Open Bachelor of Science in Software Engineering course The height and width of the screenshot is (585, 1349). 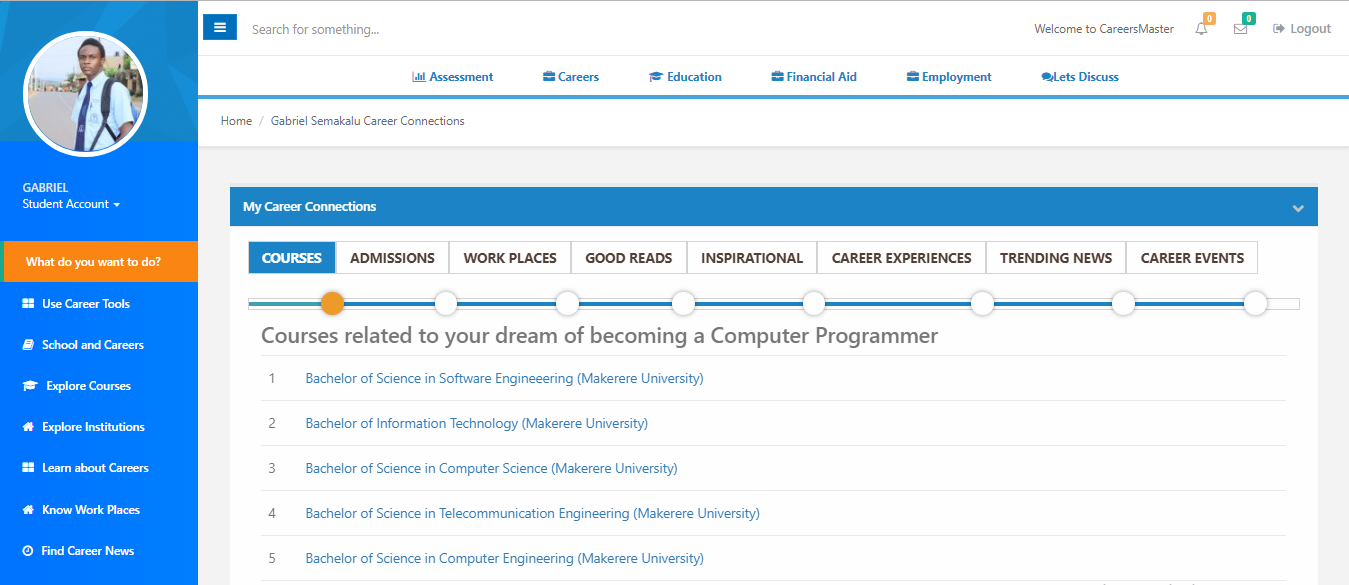point(504,378)
